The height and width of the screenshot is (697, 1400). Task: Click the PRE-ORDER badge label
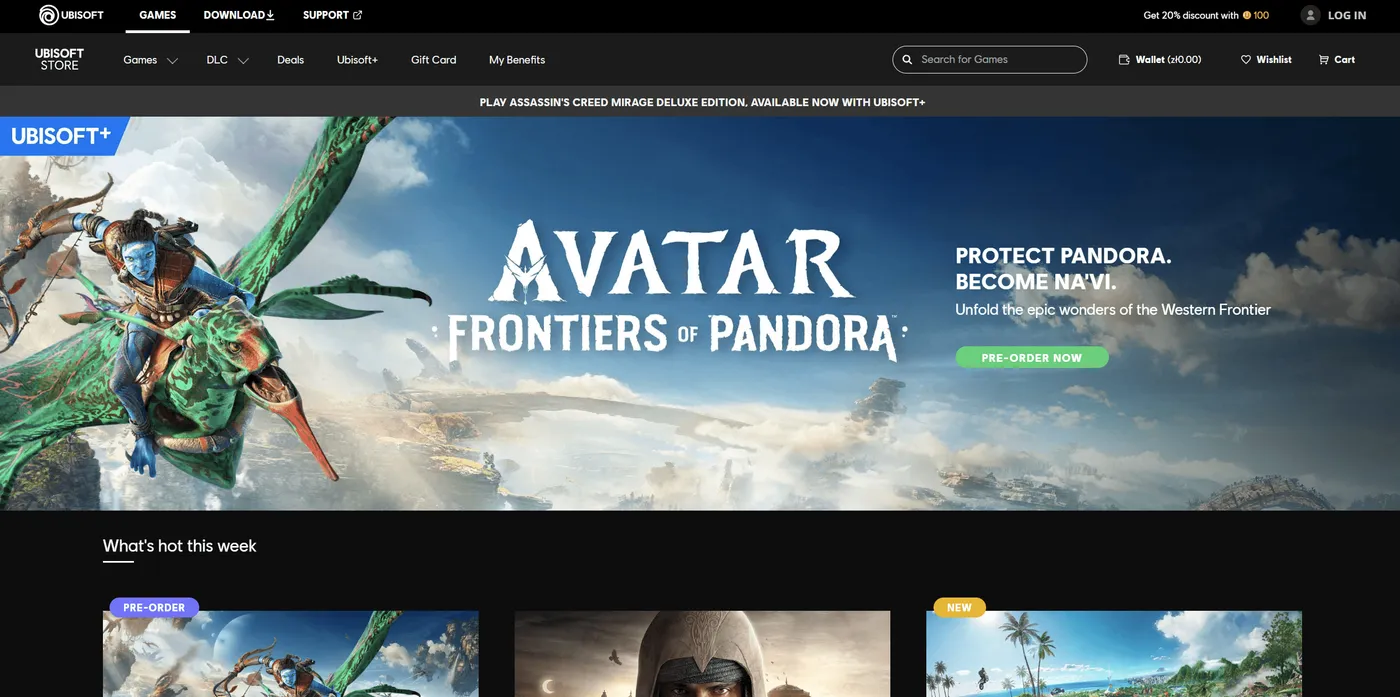click(x=154, y=607)
